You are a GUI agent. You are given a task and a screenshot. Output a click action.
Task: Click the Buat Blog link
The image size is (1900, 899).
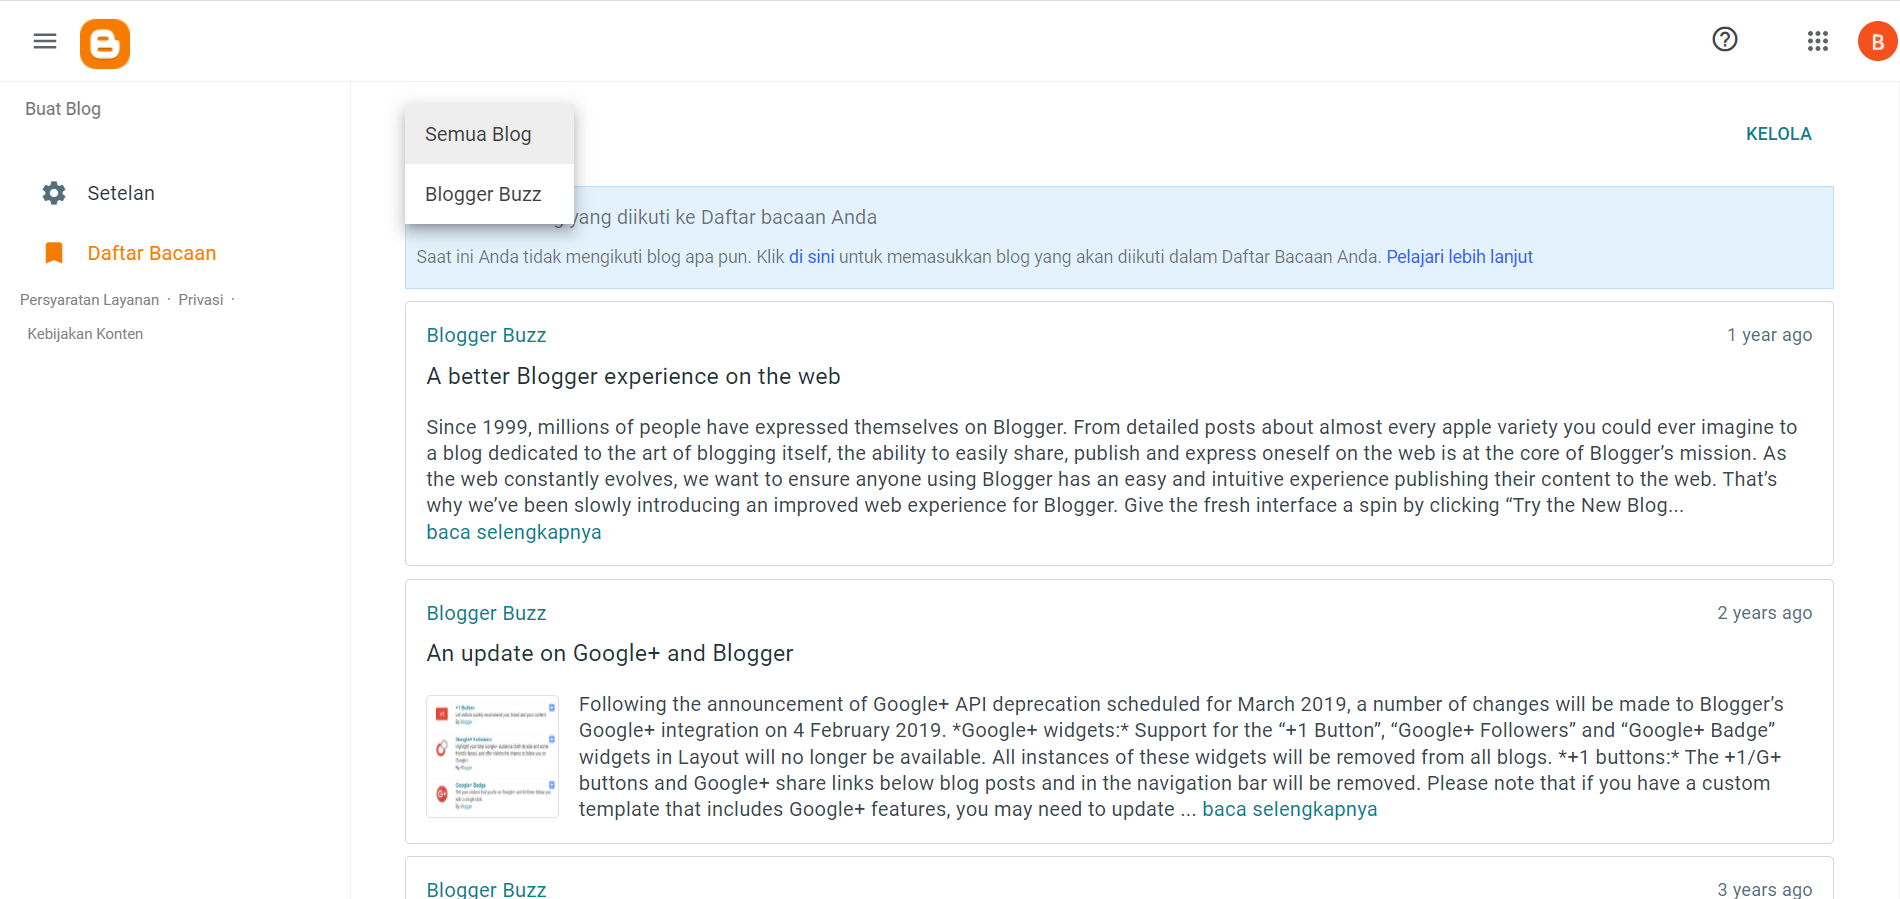(x=63, y=109)
